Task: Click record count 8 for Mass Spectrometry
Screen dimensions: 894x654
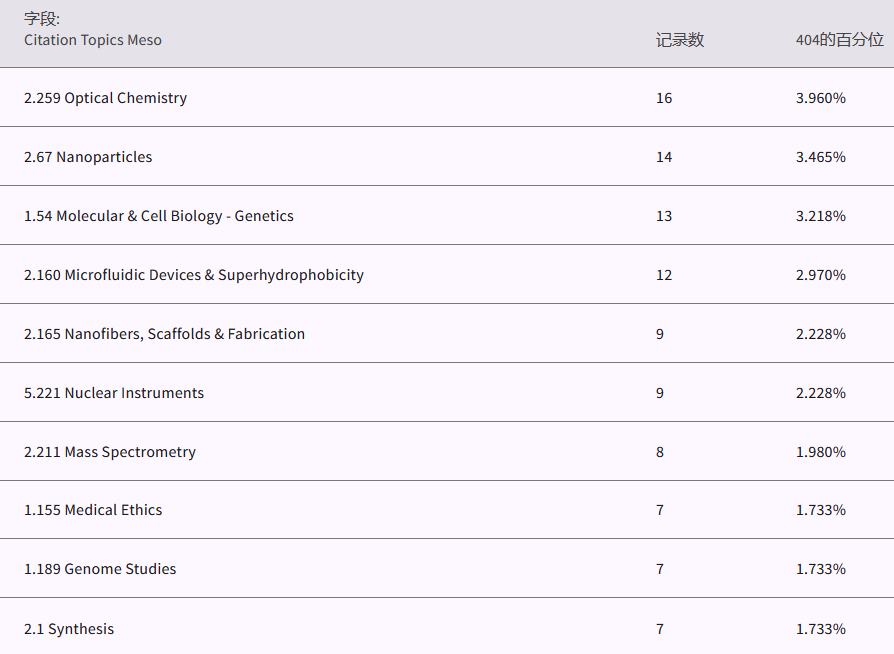Action: 660,452
